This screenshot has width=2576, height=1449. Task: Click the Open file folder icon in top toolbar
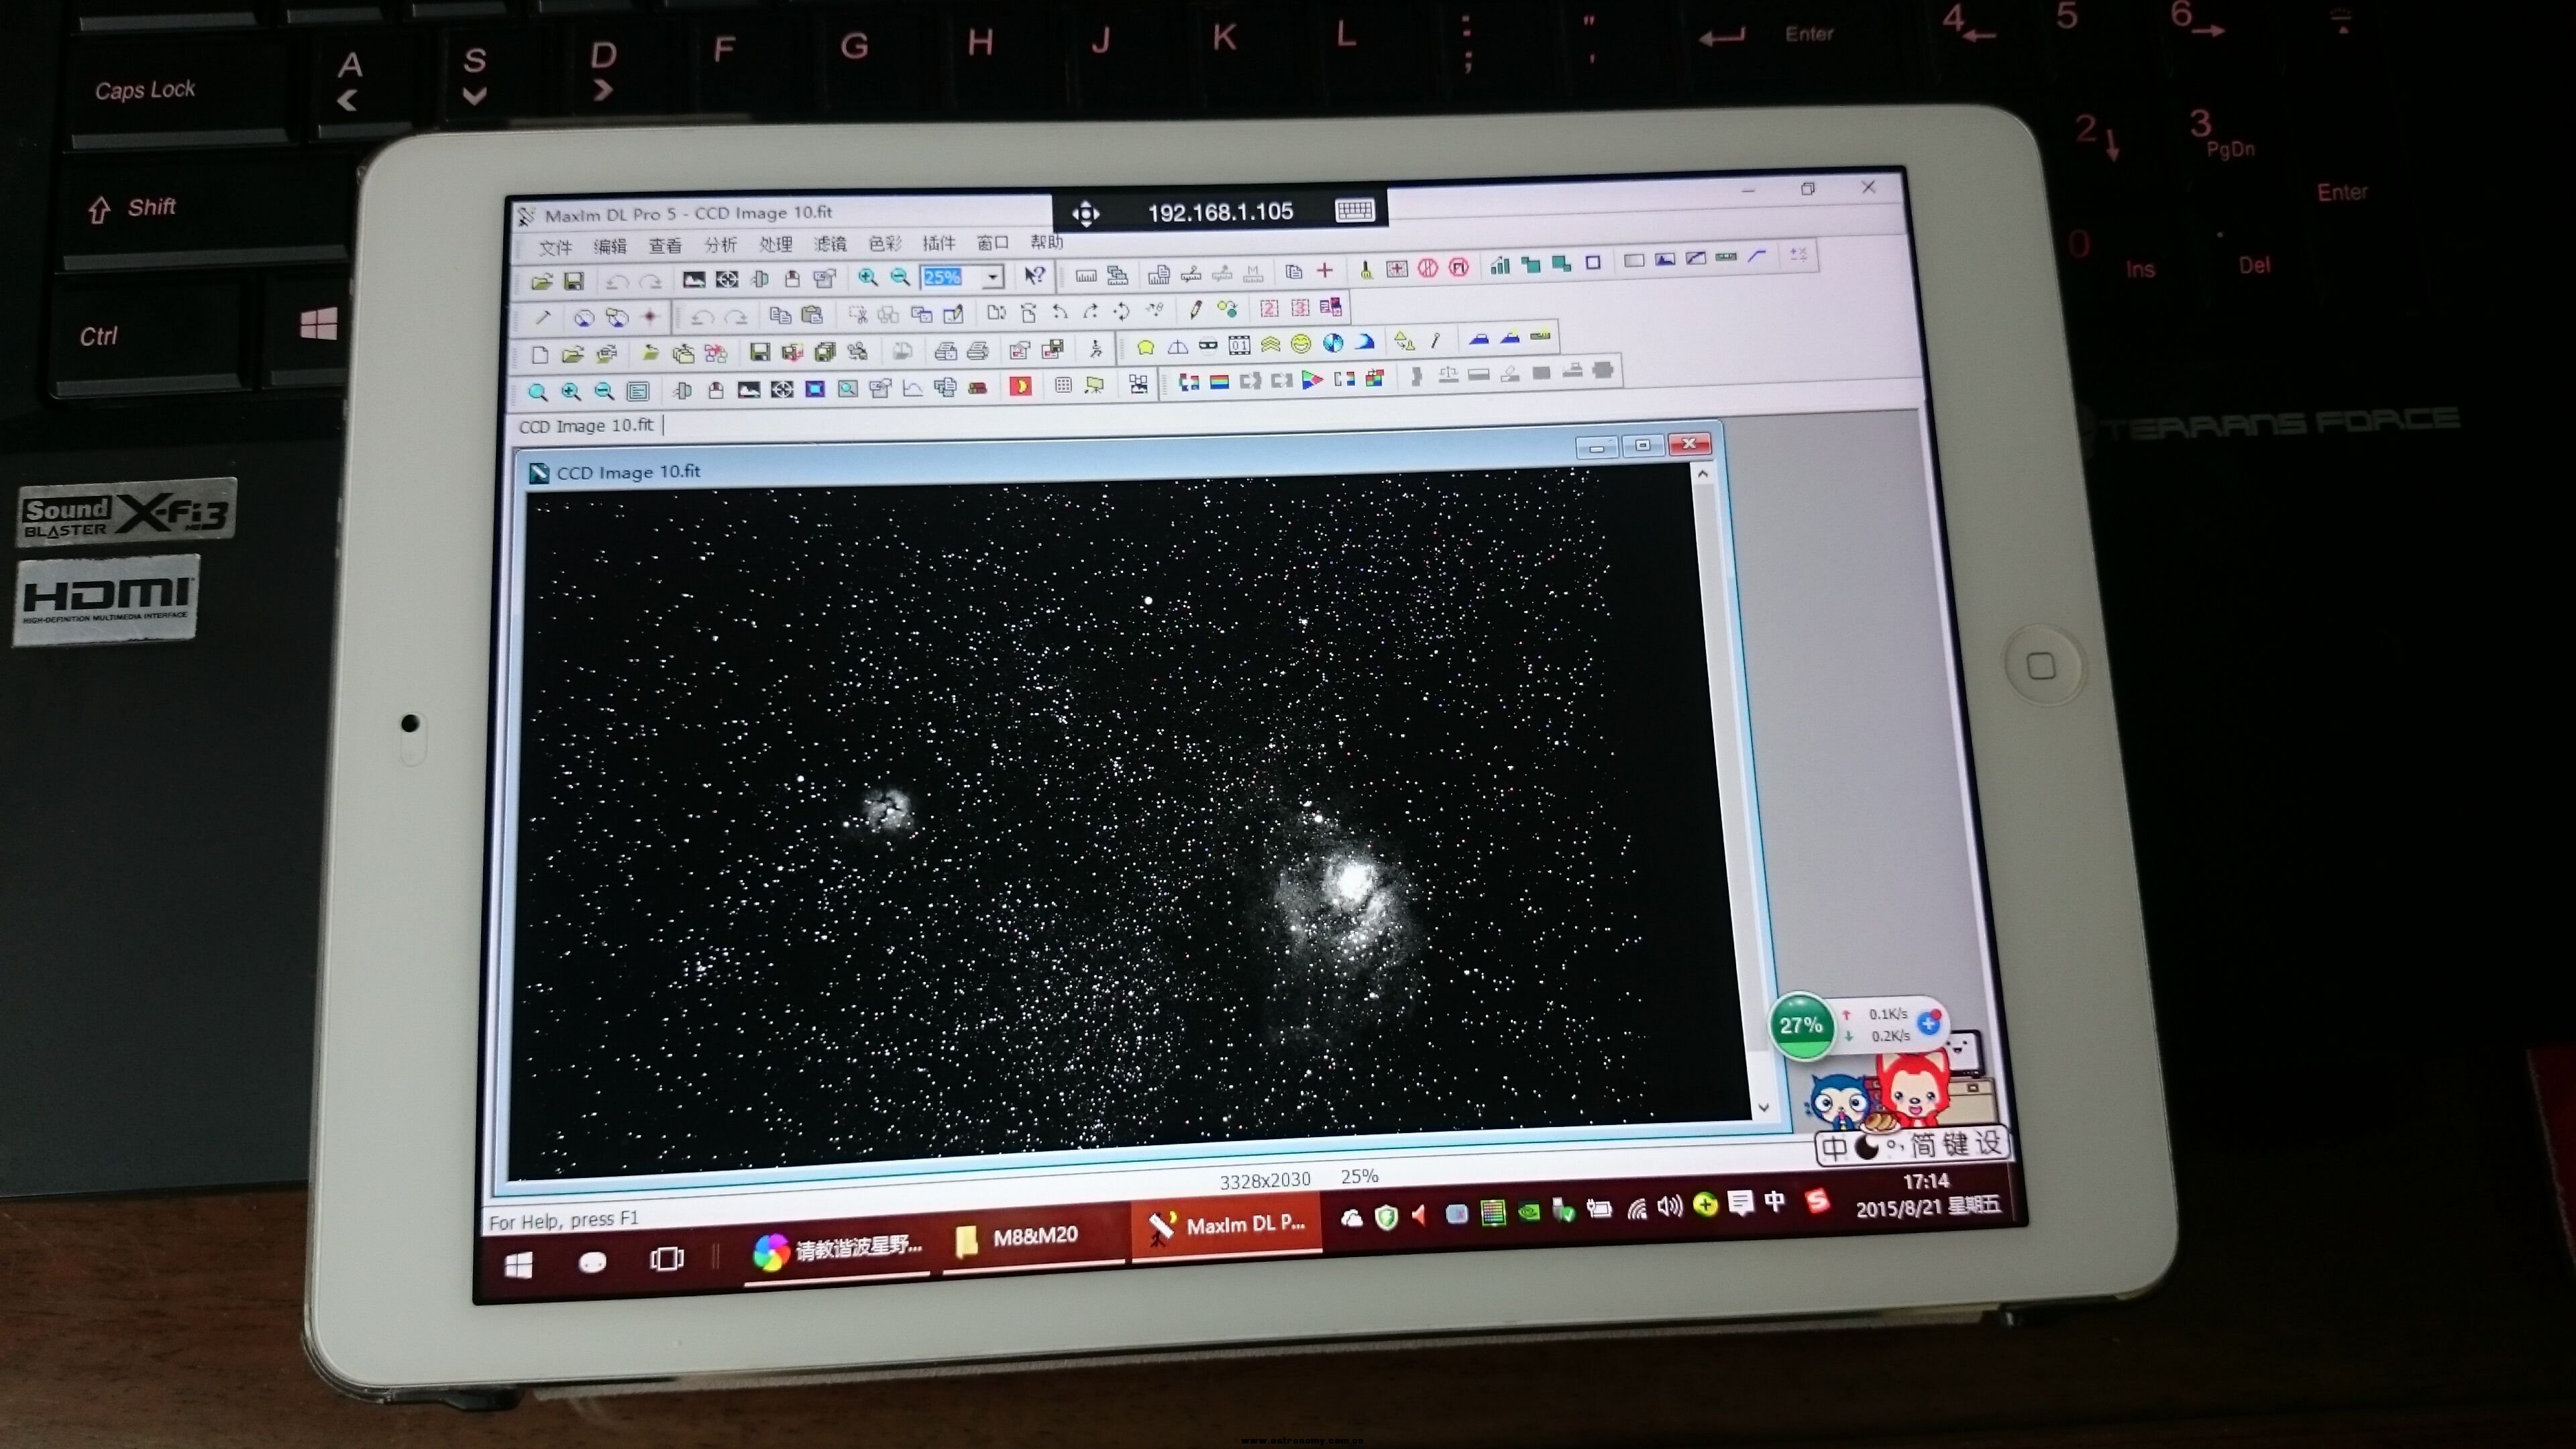click(541, 282)
